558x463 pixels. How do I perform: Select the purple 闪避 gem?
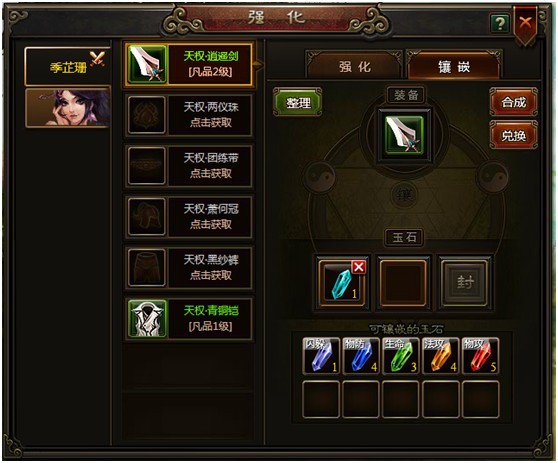[x=321, y=356]
